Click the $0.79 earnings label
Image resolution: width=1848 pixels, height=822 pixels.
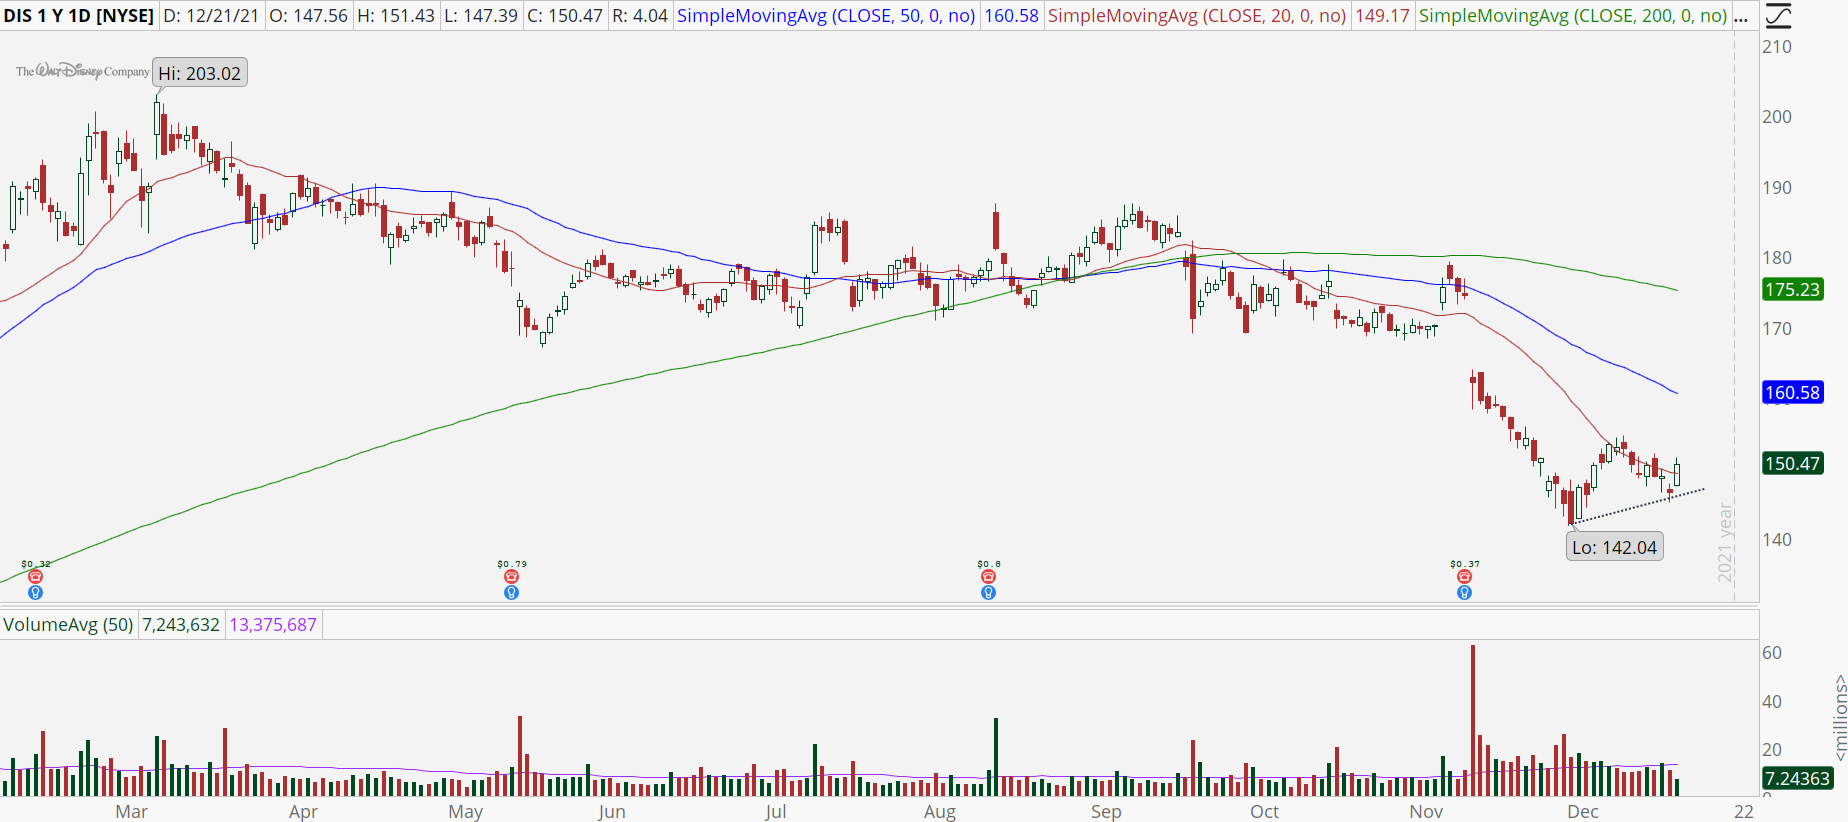click(x=512, y=564)
